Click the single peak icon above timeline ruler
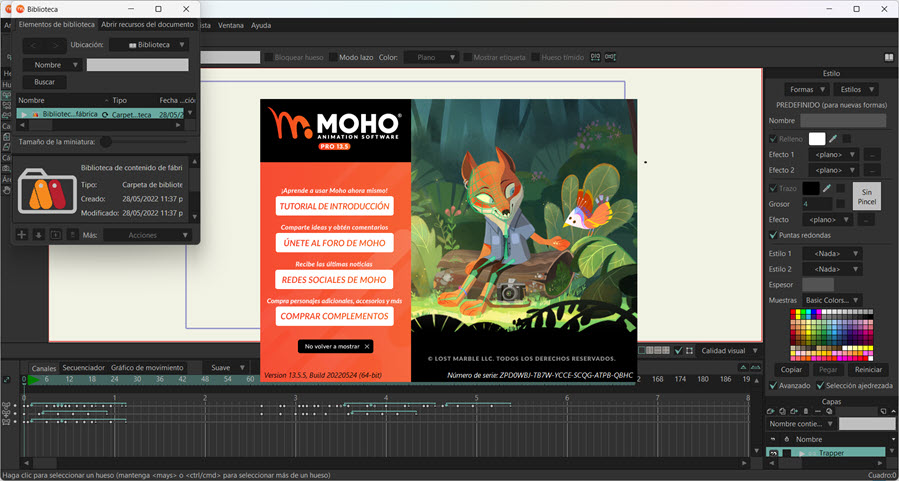899x481 pixels. point(743,367)
